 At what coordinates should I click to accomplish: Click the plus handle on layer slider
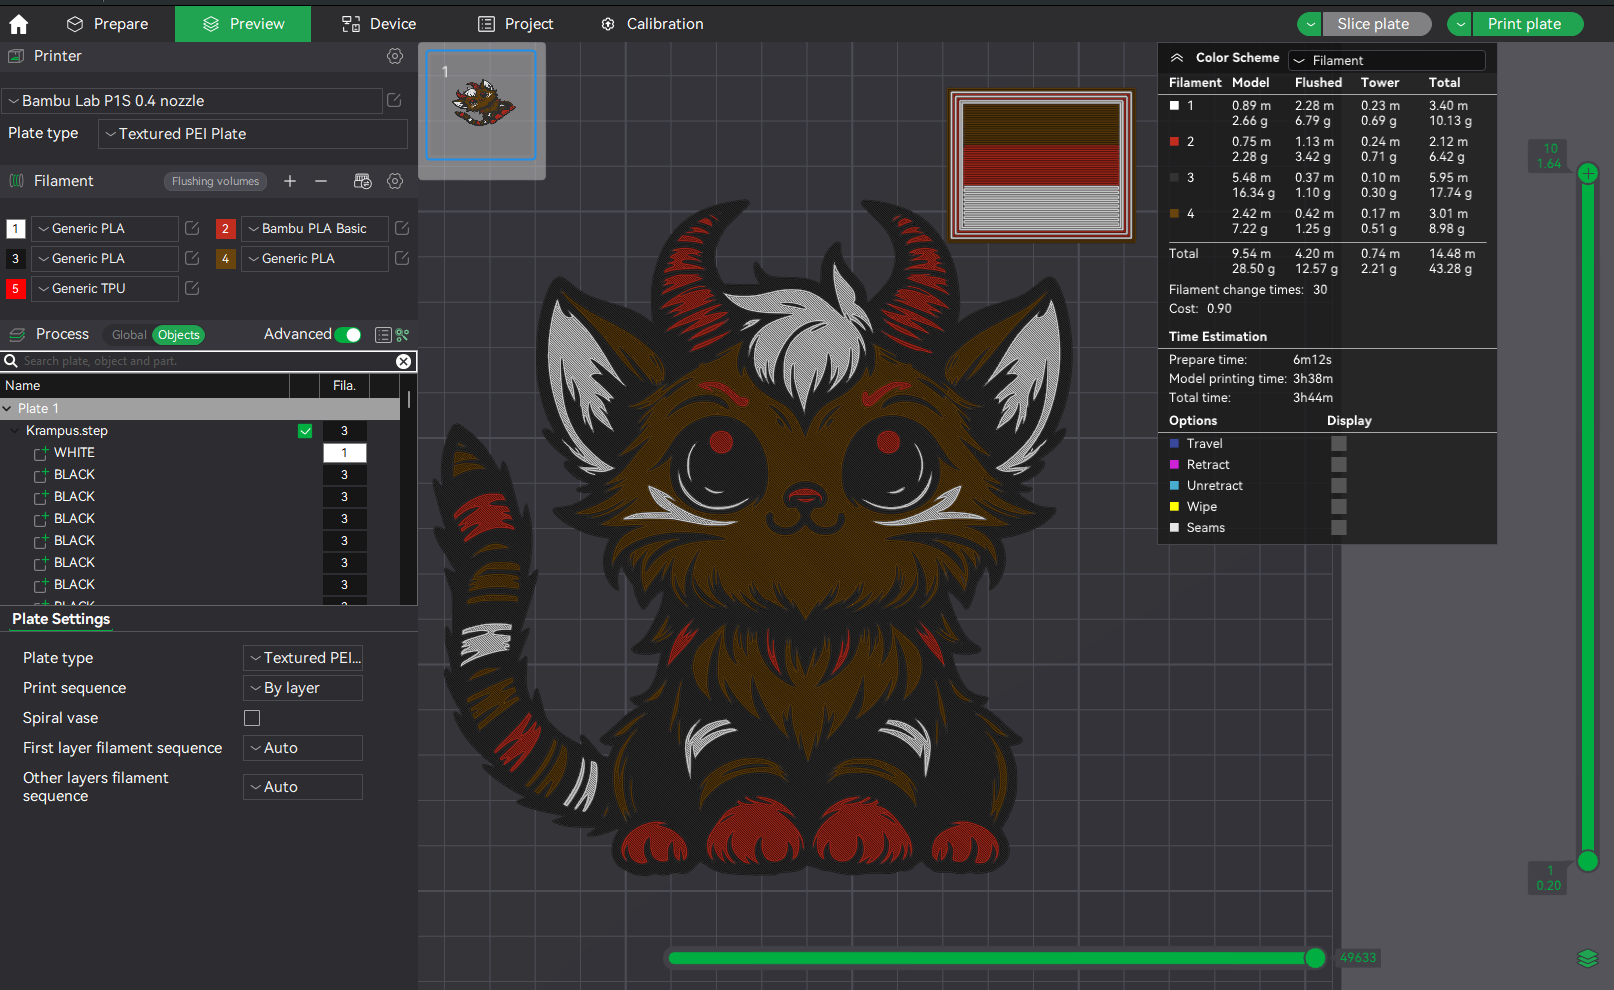1588,173
